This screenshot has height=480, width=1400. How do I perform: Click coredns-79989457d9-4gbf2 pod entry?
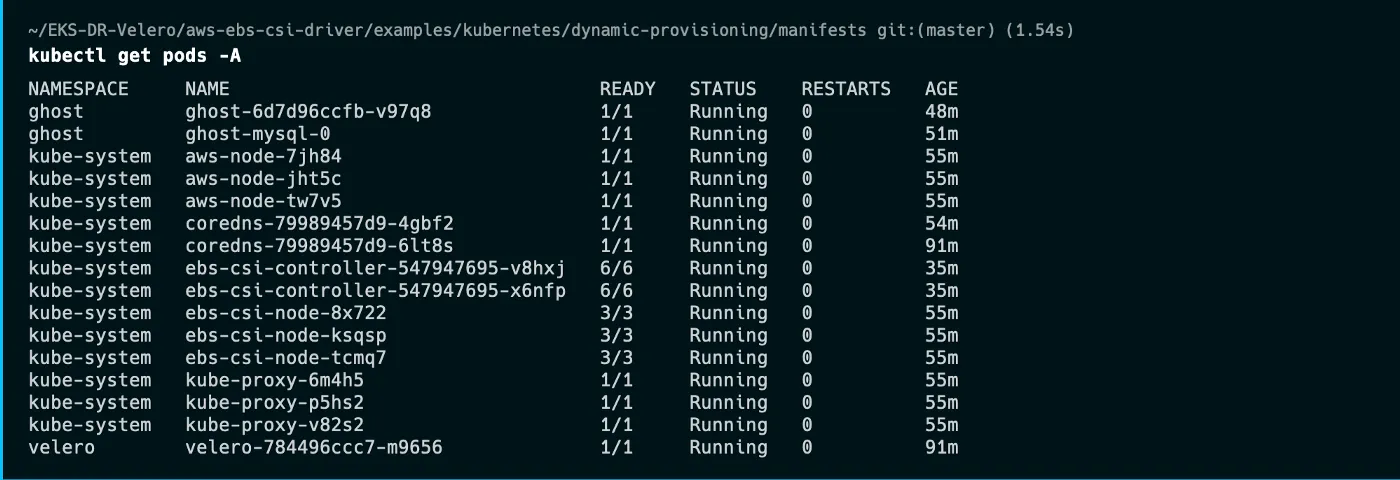(x=319, y=223)
